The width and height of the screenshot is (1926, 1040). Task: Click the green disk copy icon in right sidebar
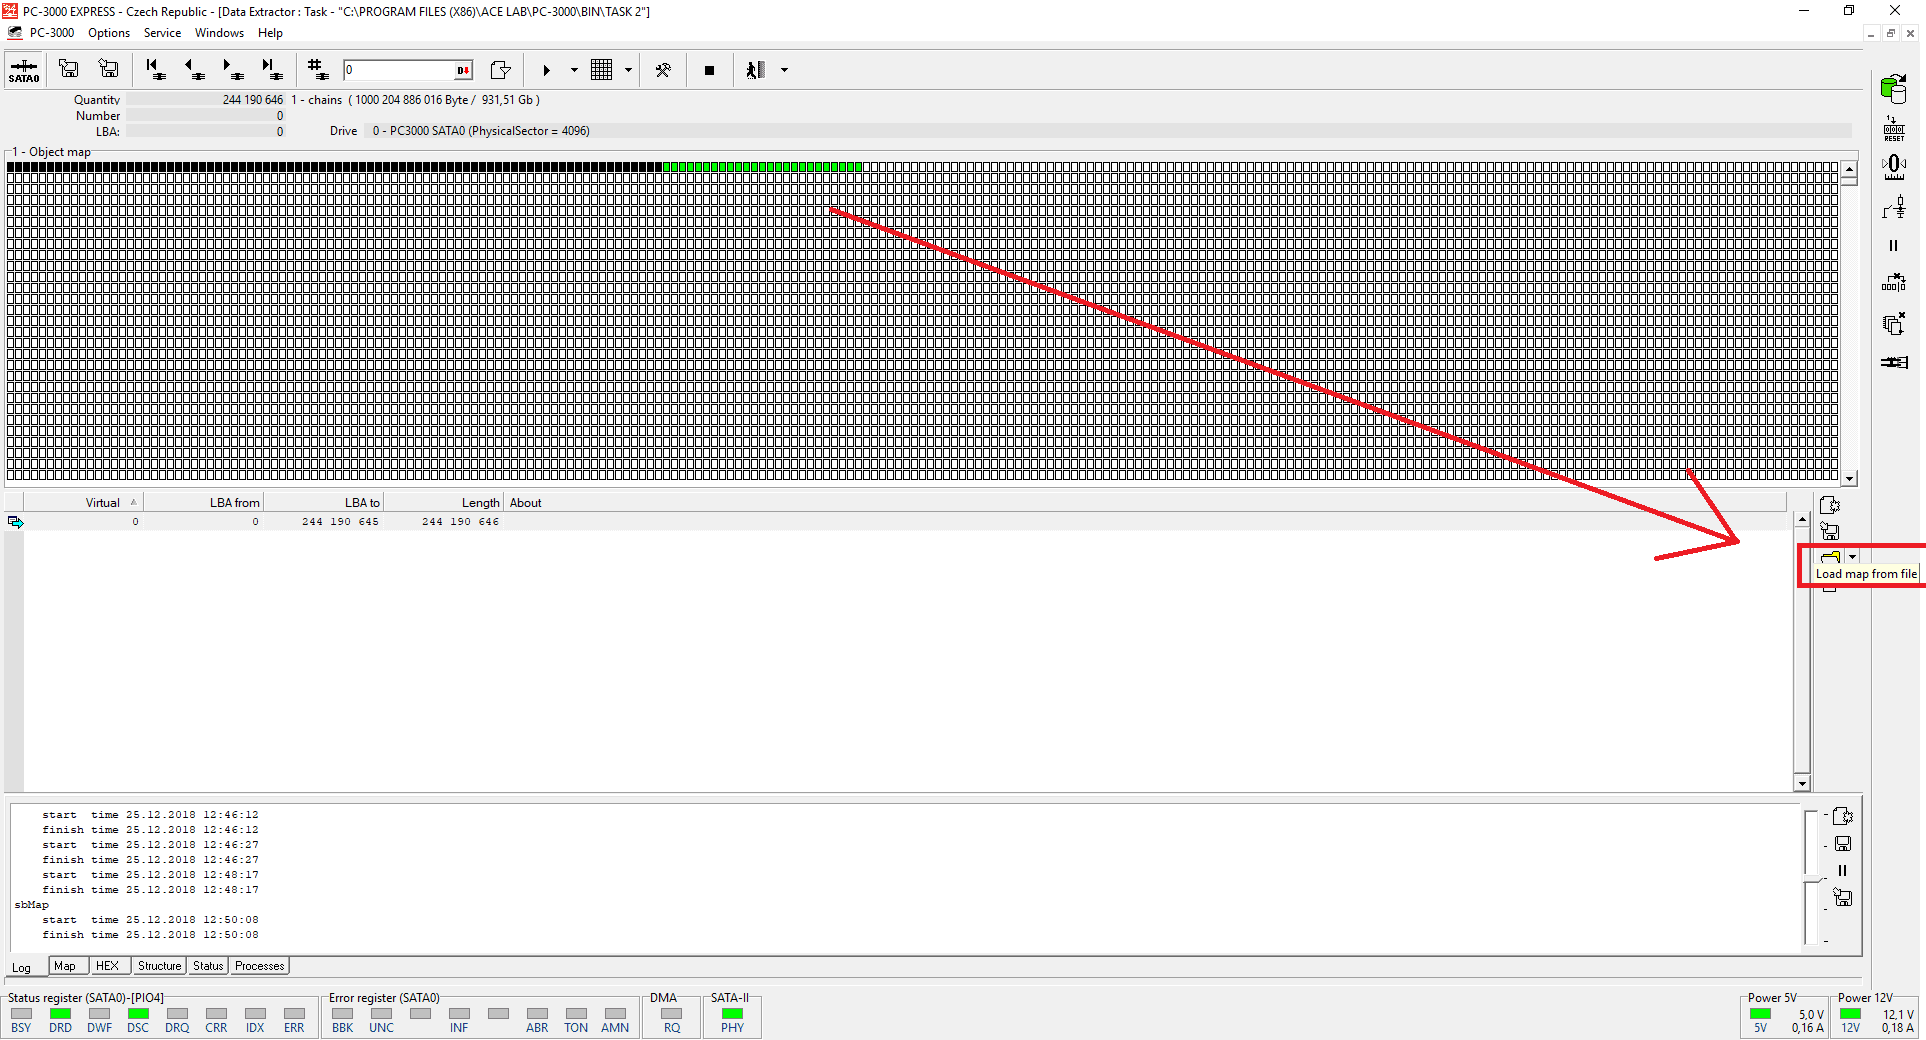1893,89
